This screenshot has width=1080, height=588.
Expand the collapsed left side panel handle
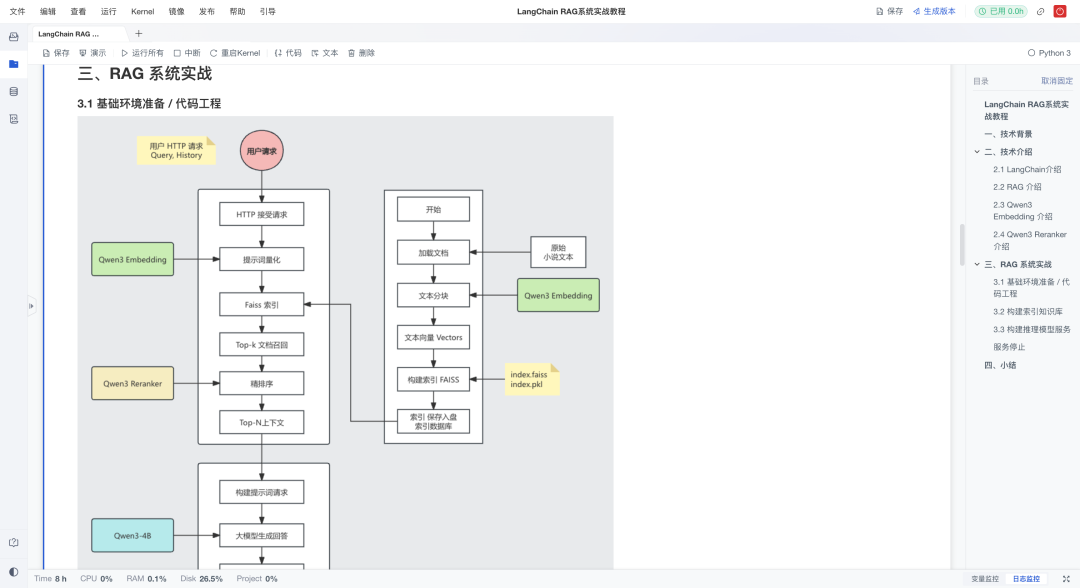pyautogui.click(x=31, y=306)
